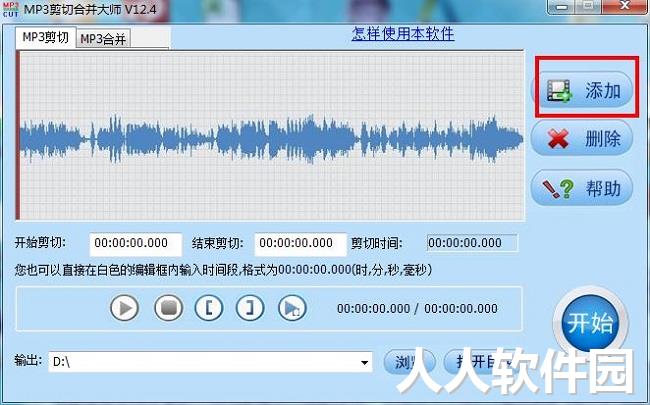Select the MP3剪切 tab

(46, 37)
